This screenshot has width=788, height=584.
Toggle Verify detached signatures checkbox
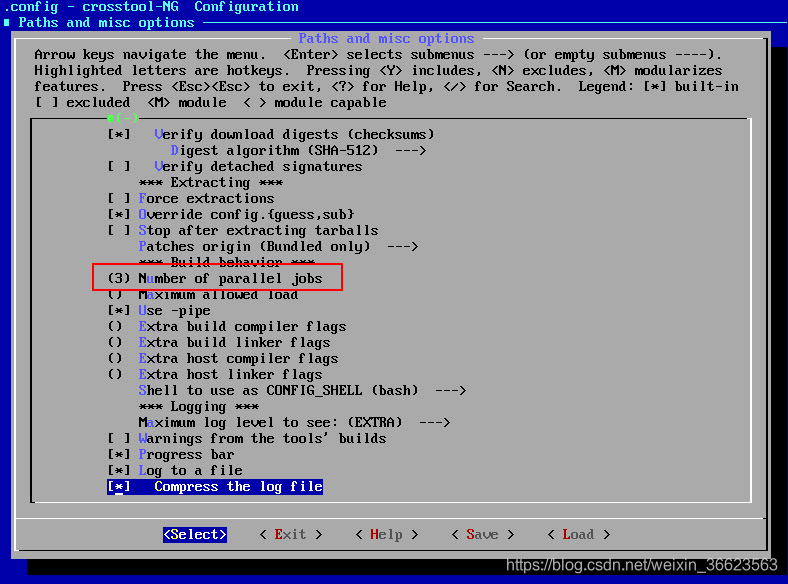(x=235, y=167)
